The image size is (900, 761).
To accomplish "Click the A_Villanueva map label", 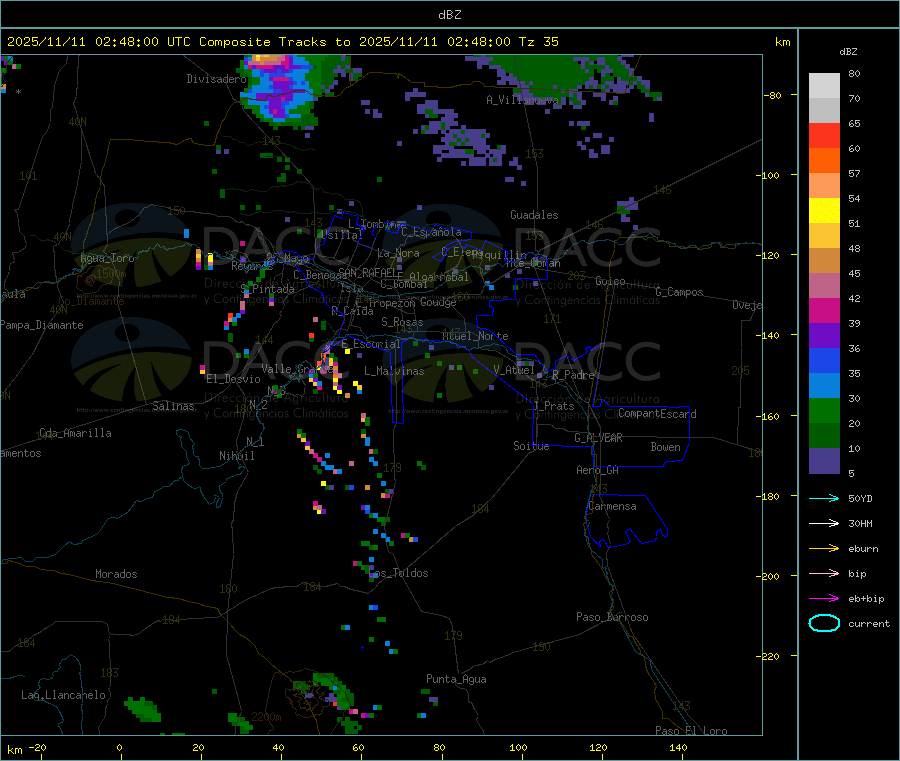I will (x=522, y=100).
